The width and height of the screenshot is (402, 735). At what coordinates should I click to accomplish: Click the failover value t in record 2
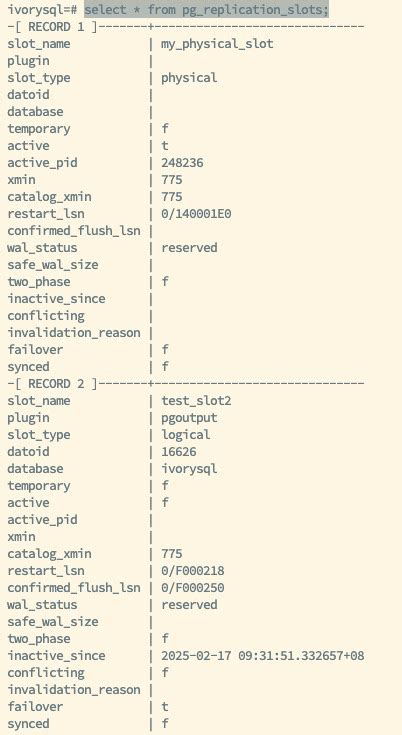click(x=164, y=707)
